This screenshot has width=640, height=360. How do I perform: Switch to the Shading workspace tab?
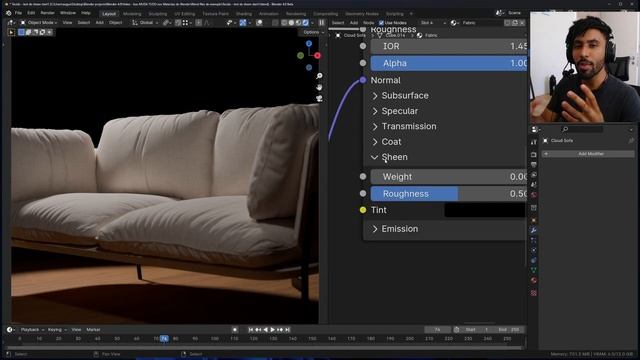click(244, 13)
